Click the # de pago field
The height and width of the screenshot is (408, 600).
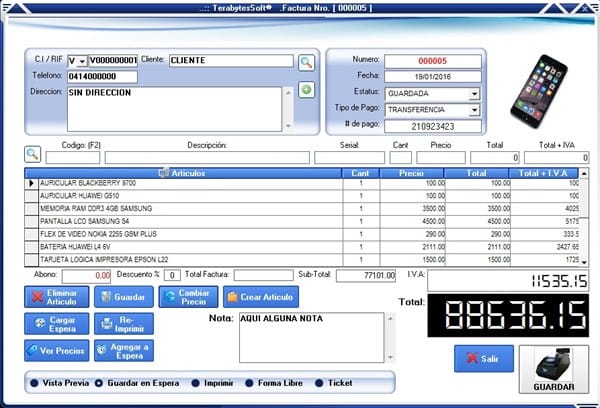(x=433, y=127)
